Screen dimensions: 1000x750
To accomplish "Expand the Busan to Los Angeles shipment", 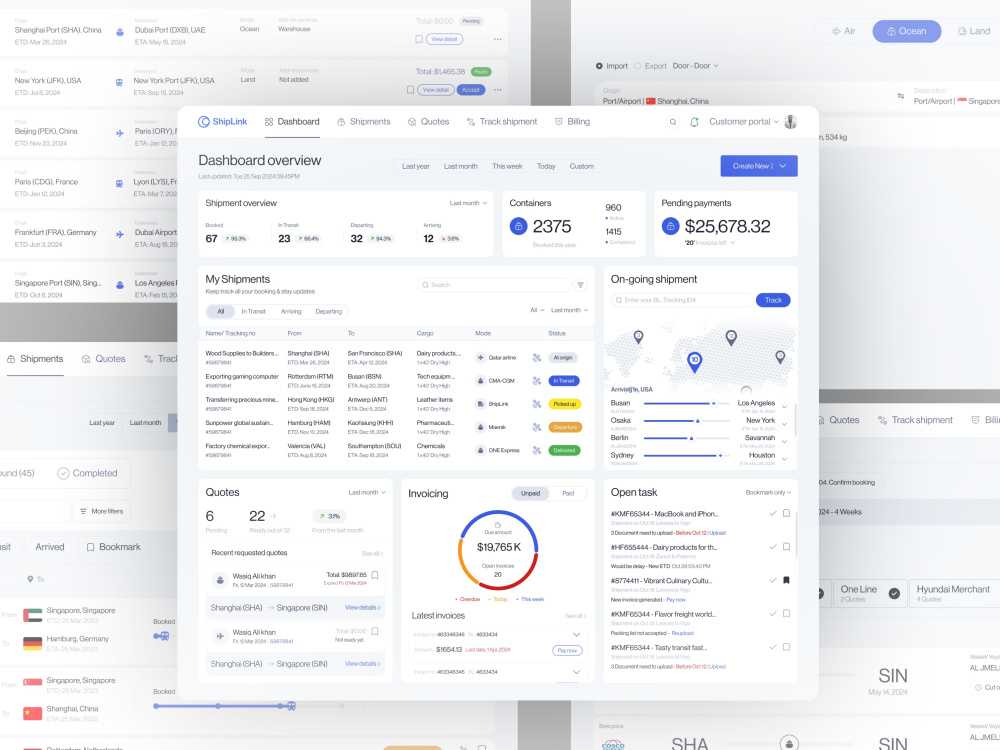I will (784, 407).
